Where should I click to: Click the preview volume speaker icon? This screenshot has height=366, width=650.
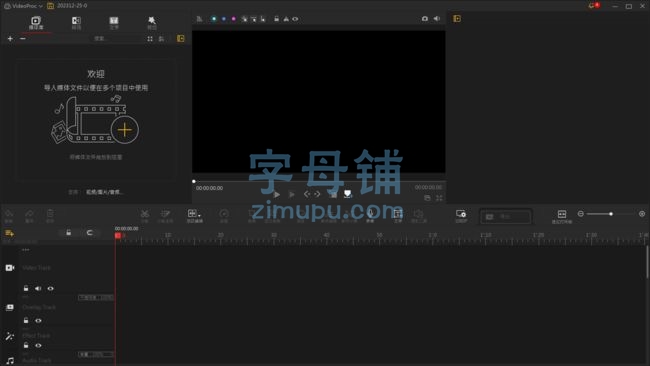[x=437, y=19]
